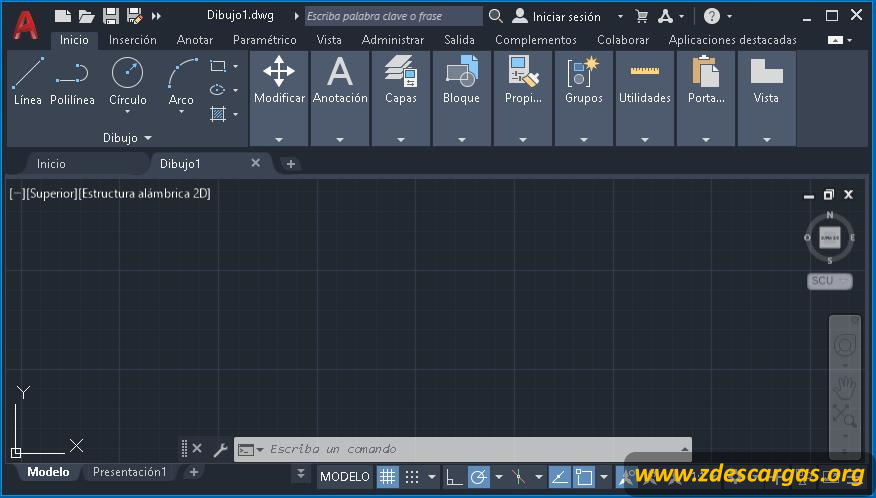
Task: Select the Hatch draw tool icon
Action: 218,114
